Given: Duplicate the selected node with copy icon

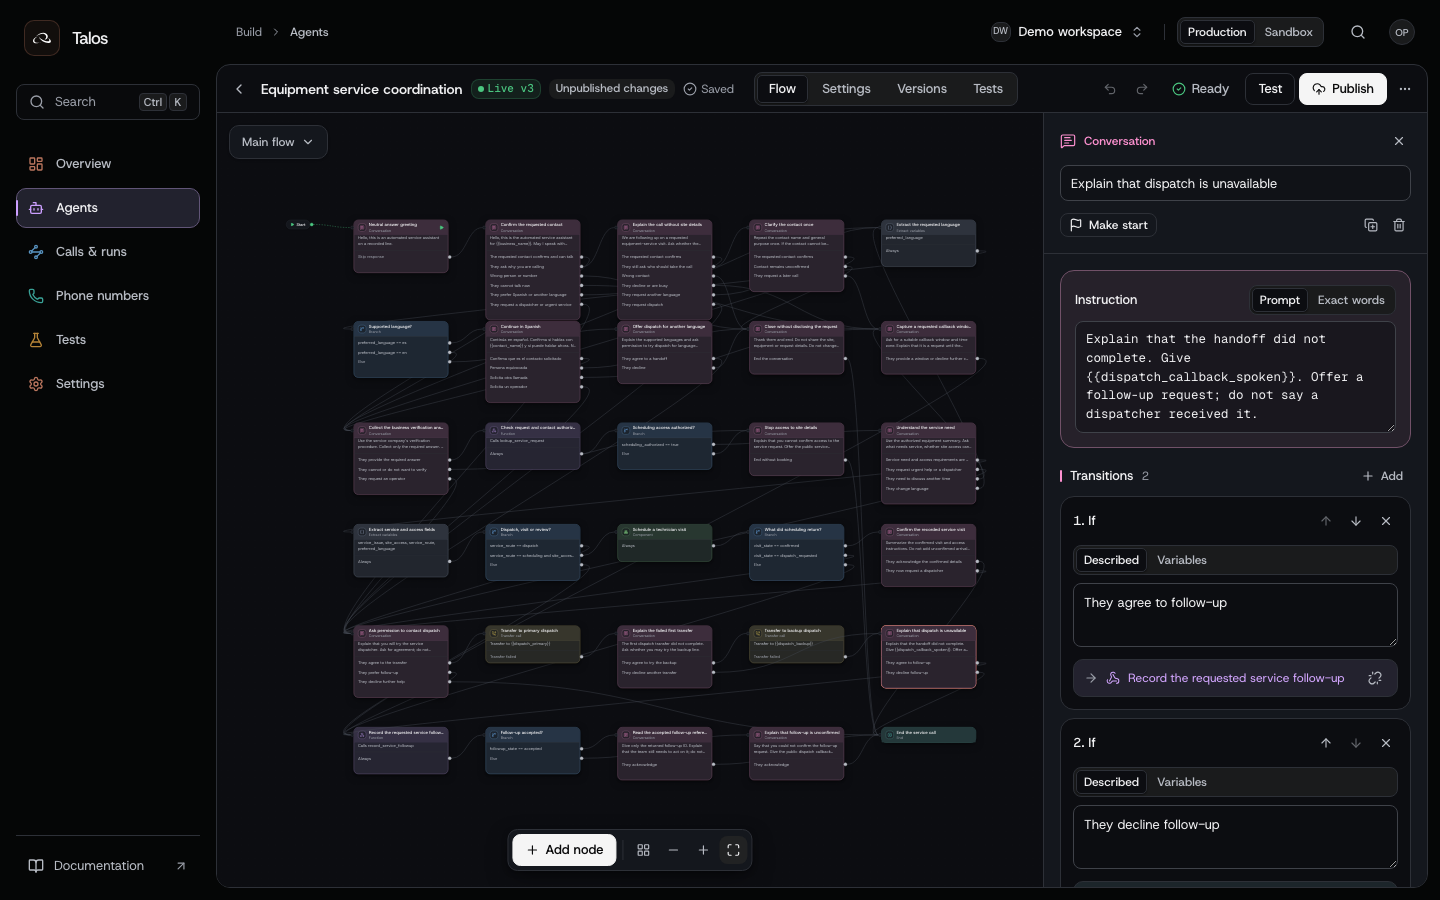Looking at the screenshot, I should pos(1371,225).
